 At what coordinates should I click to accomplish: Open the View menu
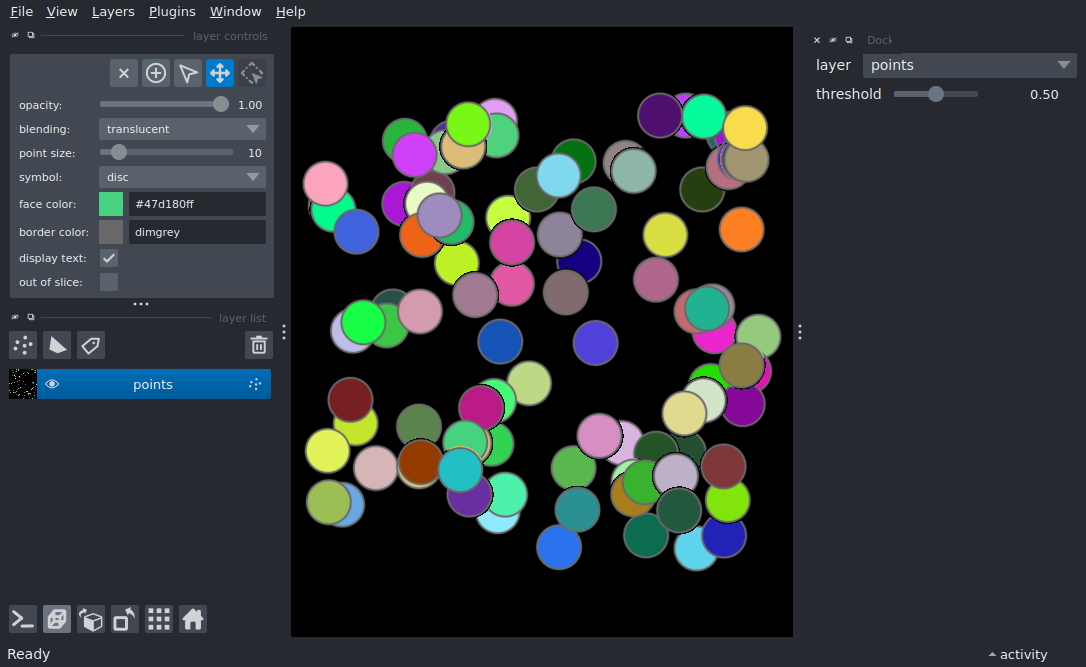point(62,12)
